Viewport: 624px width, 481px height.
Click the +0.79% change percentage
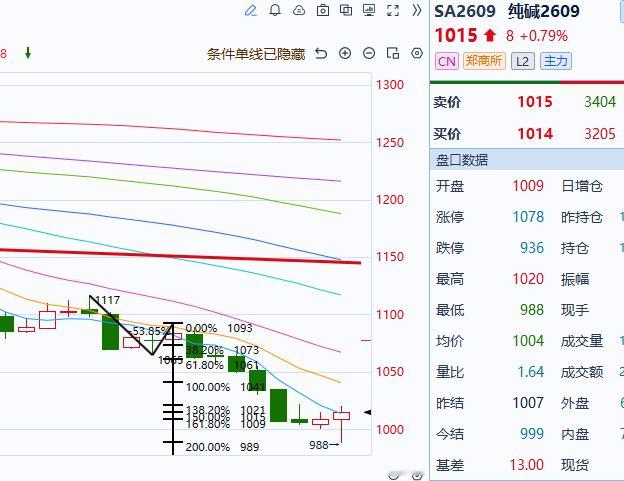click(x=544, y=36)
